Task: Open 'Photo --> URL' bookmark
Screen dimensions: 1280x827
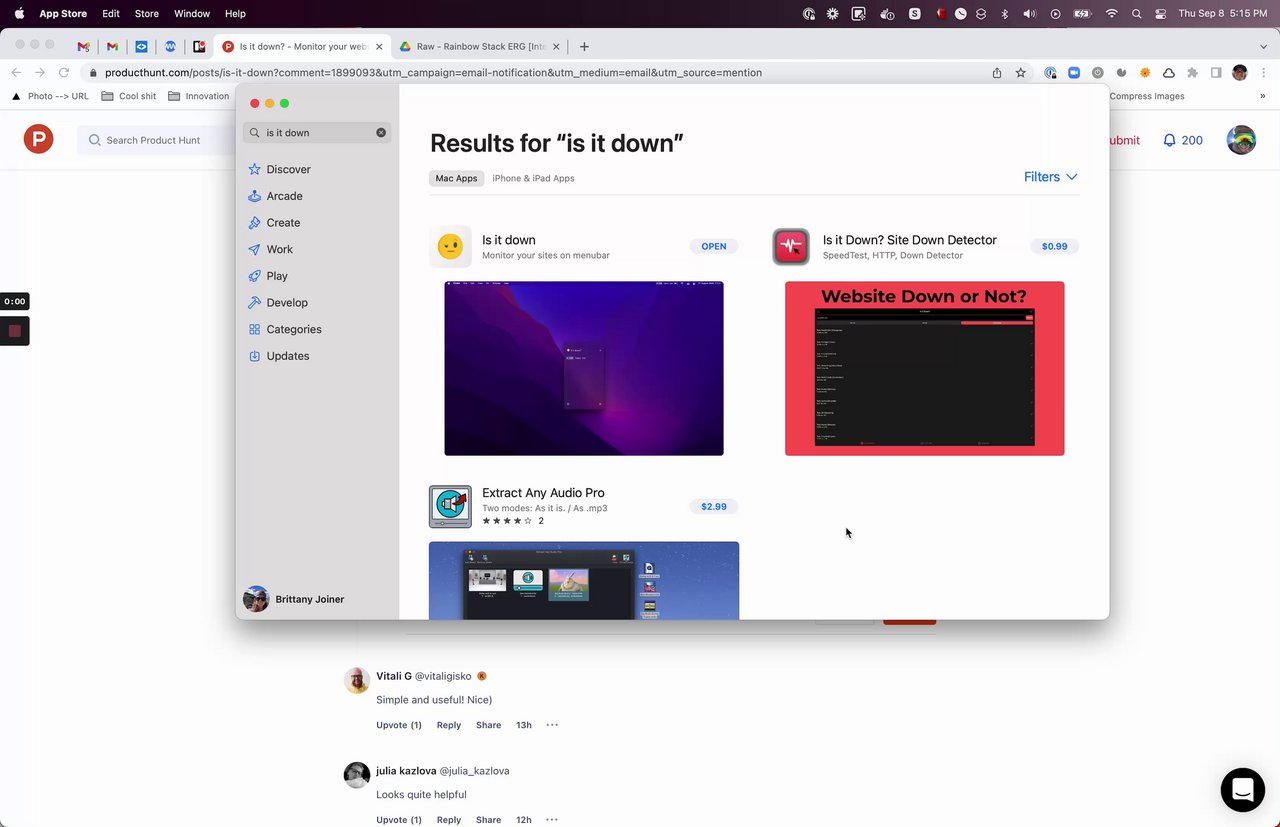Action: (x=50, y=96)
